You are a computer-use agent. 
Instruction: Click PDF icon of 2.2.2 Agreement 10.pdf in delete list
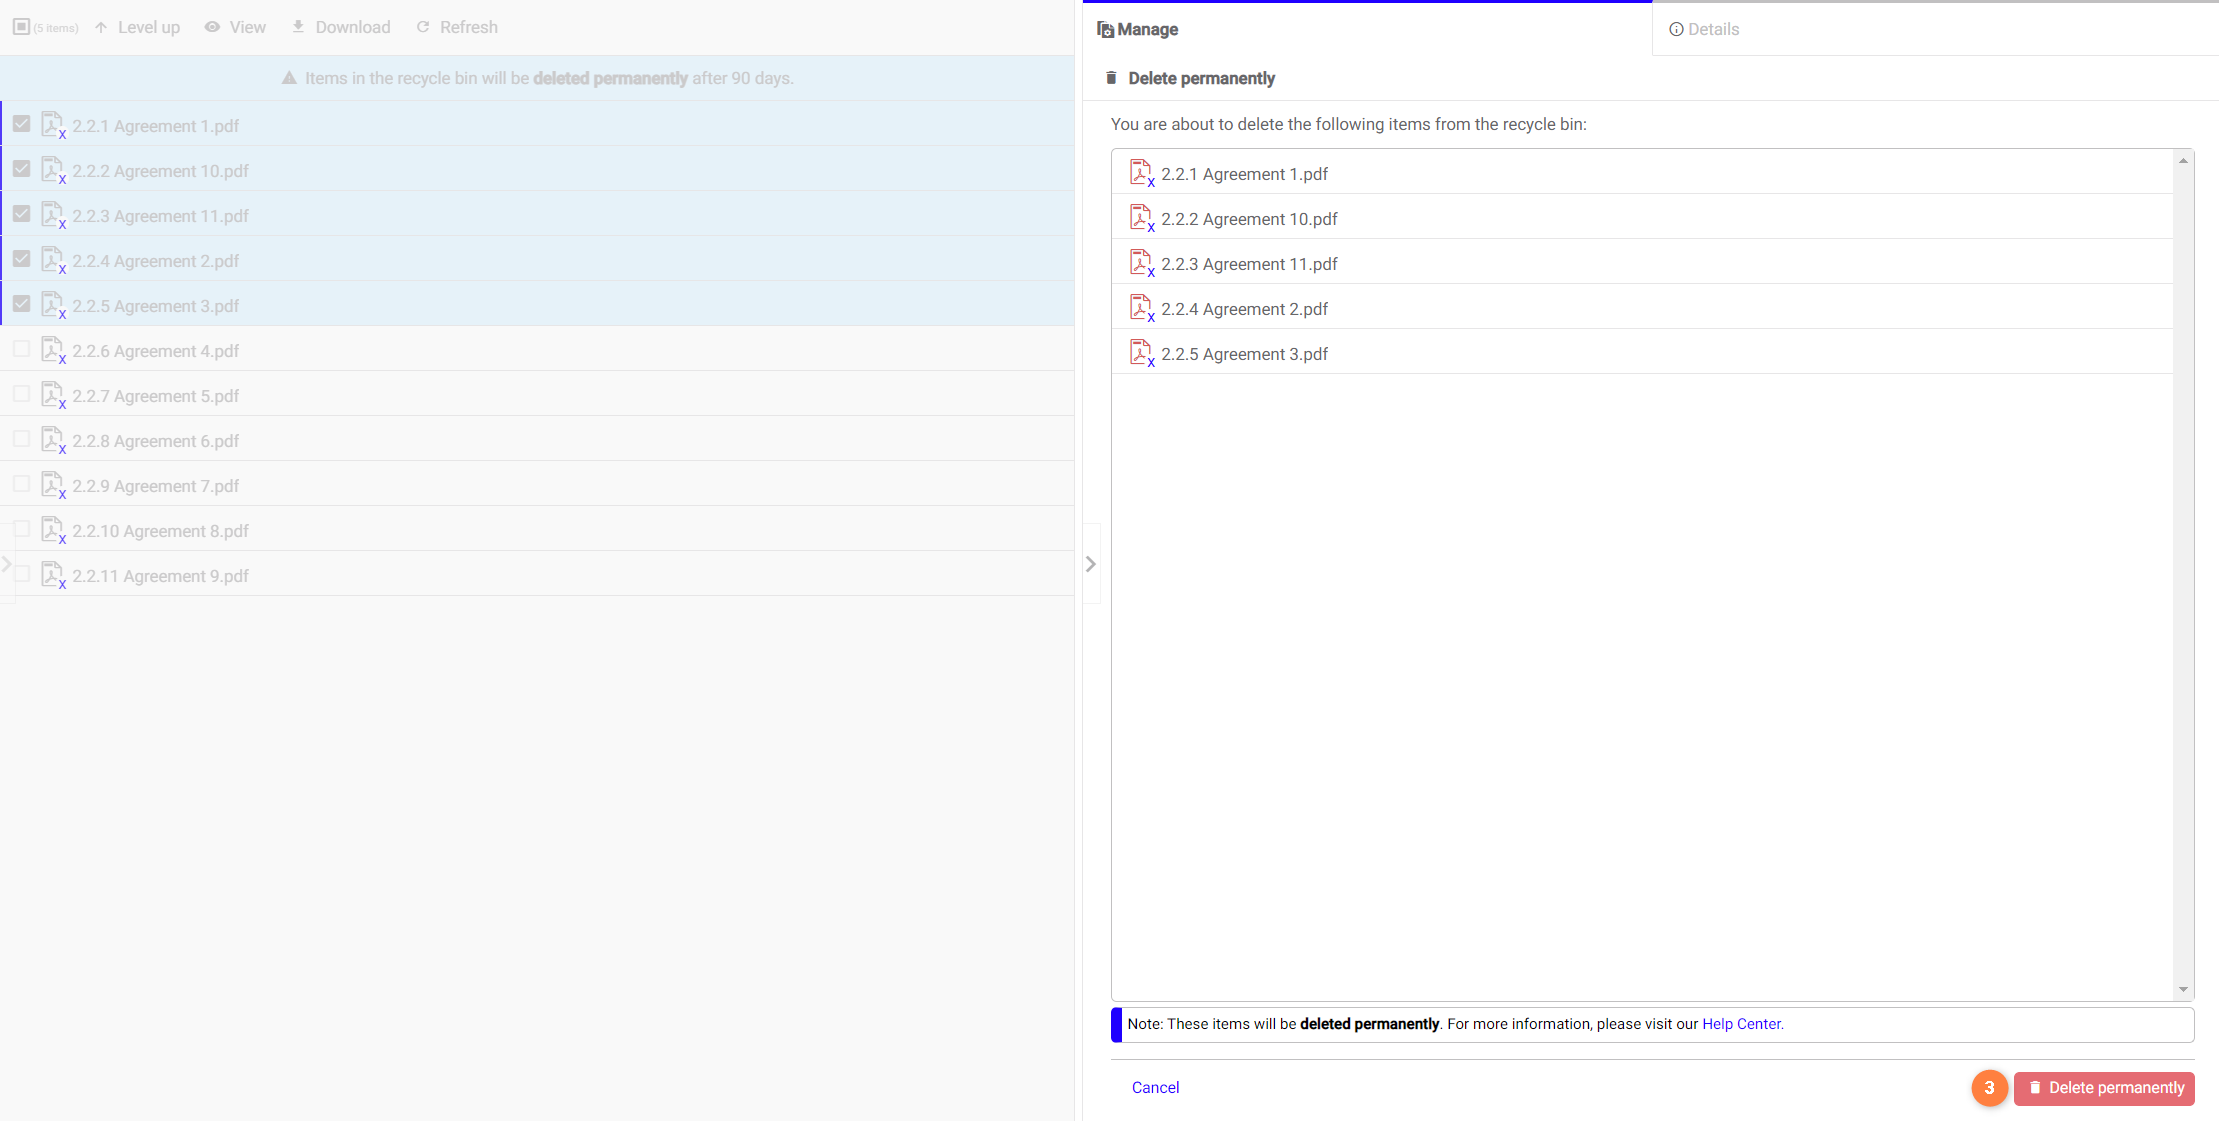tap(1140, 217)
